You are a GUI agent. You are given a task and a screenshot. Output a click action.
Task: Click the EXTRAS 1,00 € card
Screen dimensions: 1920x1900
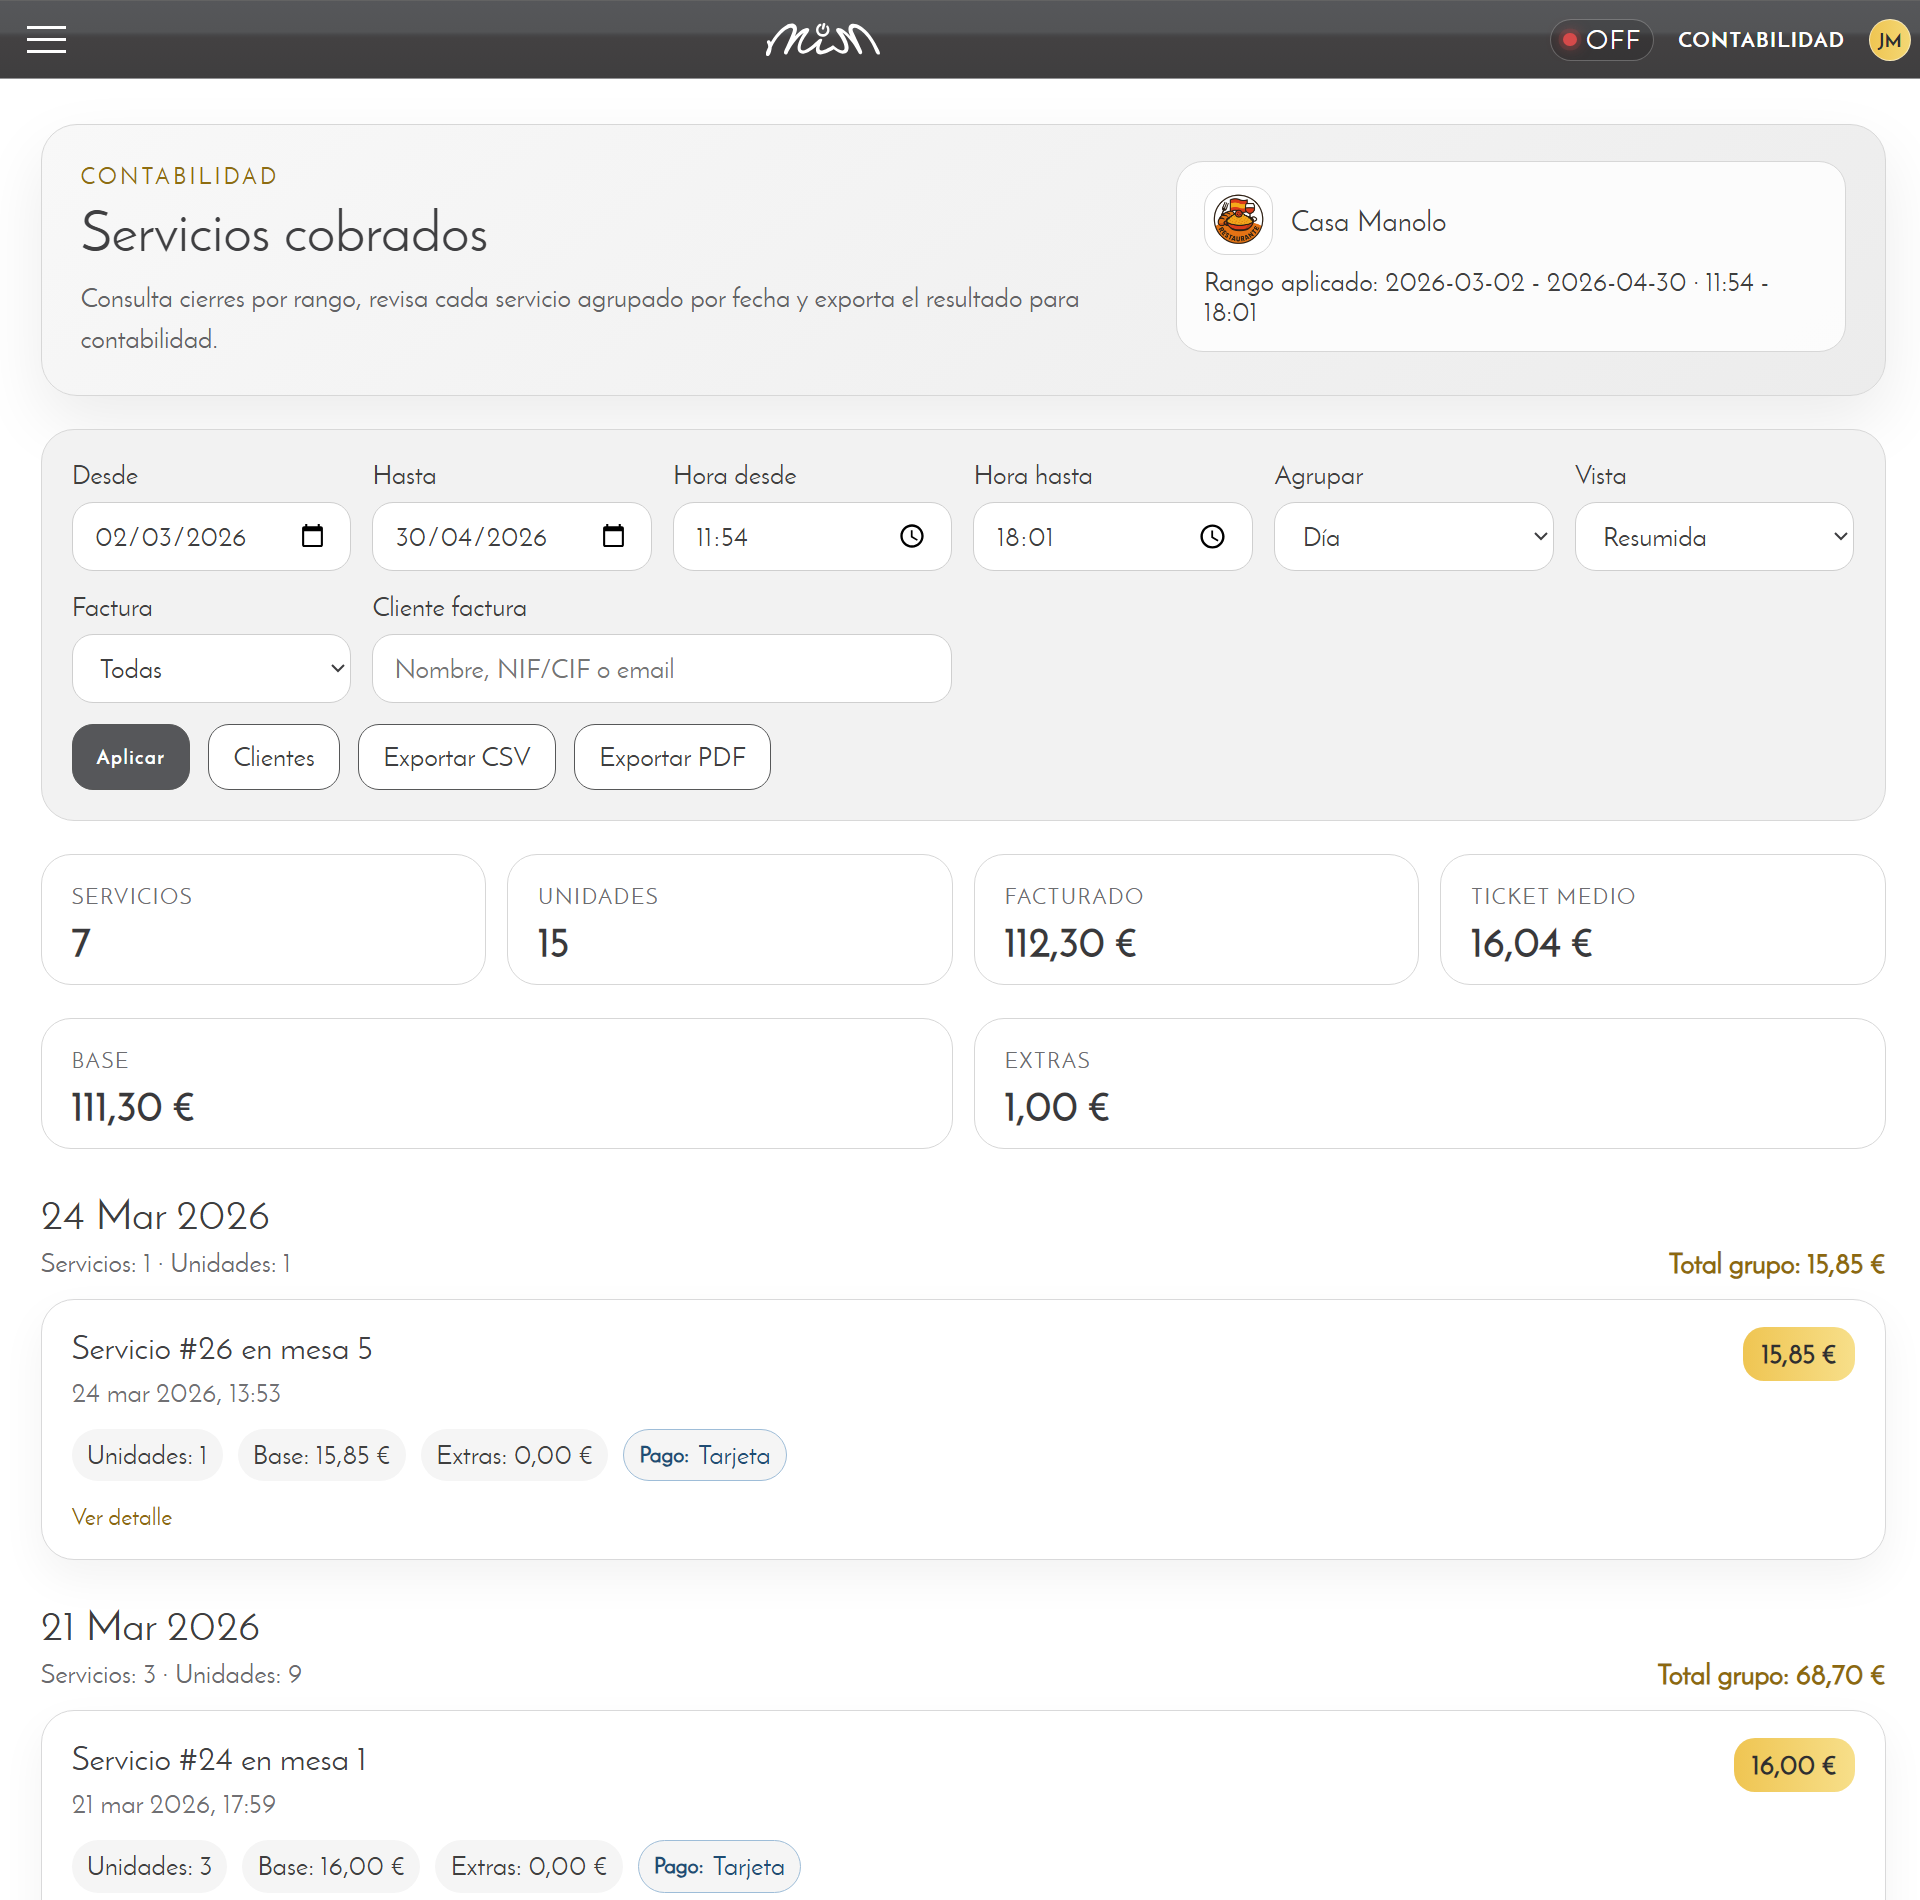1429,1083
